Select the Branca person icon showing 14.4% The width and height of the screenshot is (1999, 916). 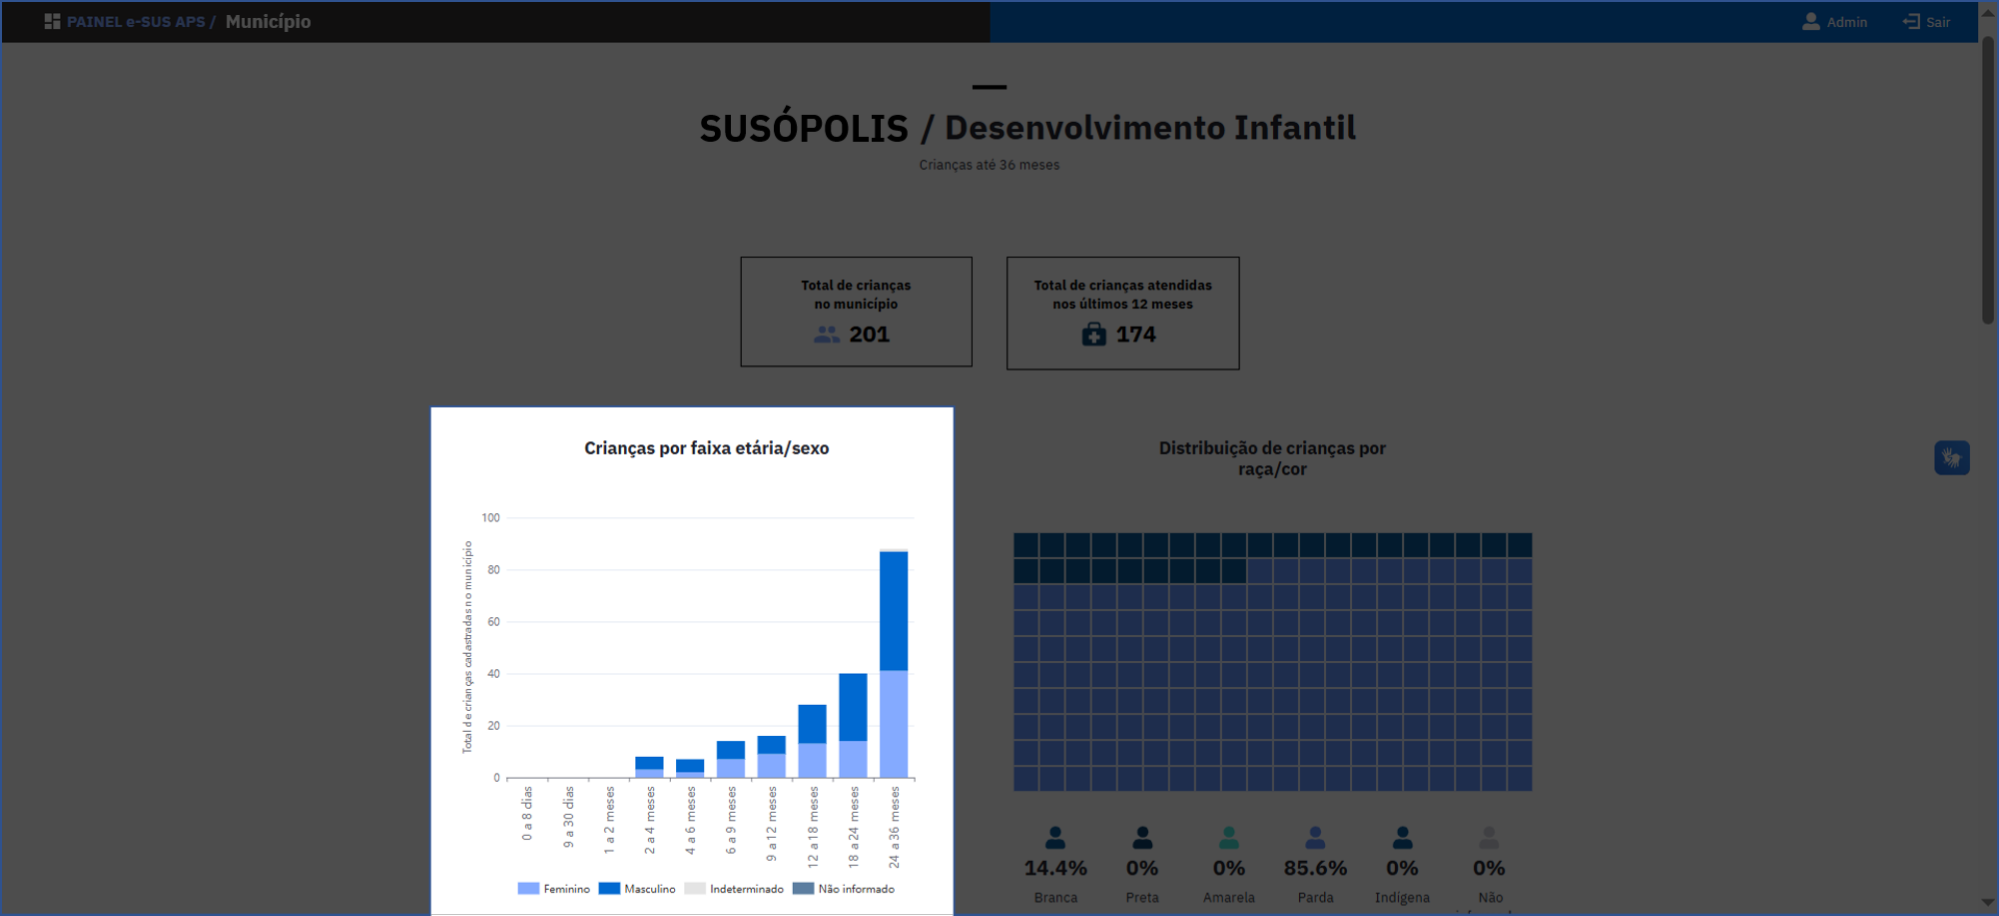point(1055,837)
